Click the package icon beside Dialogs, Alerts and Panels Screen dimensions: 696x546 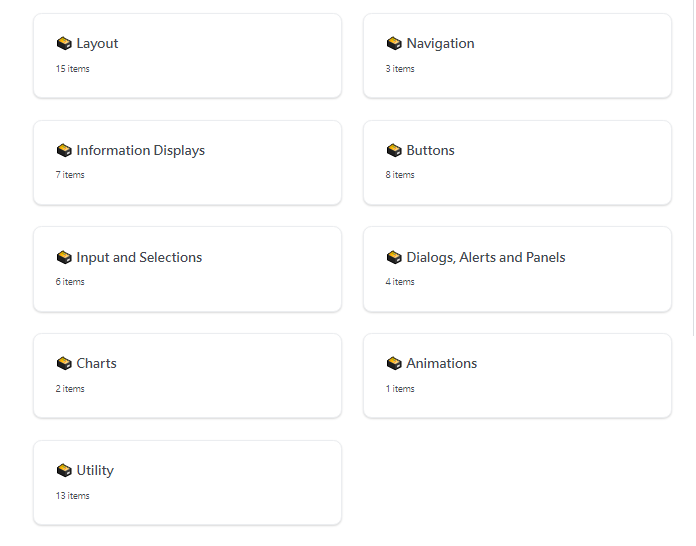tap(394, 257)
